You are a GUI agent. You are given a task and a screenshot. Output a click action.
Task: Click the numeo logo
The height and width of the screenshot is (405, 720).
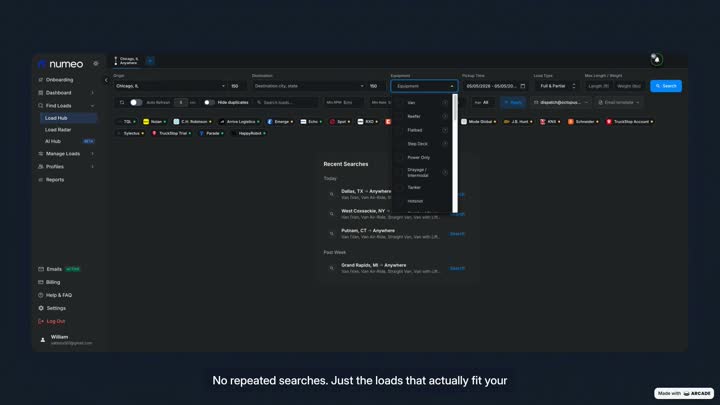pos(61,64)
